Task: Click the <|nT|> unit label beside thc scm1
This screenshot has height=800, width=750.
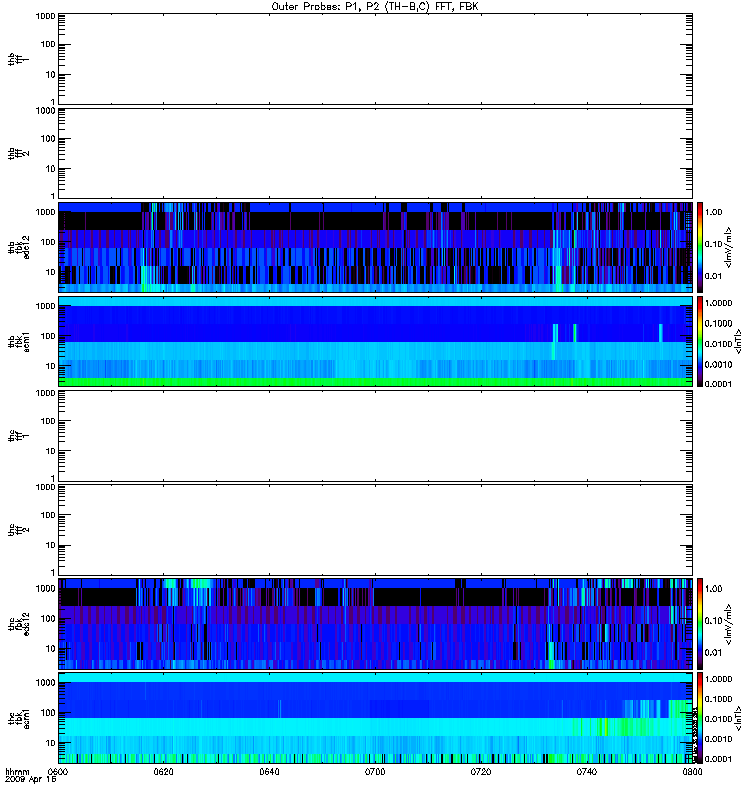Action: tap(738, 718)
